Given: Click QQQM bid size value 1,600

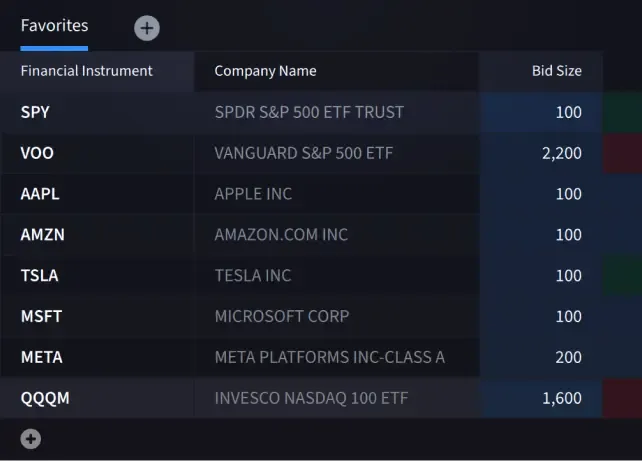Looking at the screenshot, I should 561,398.
